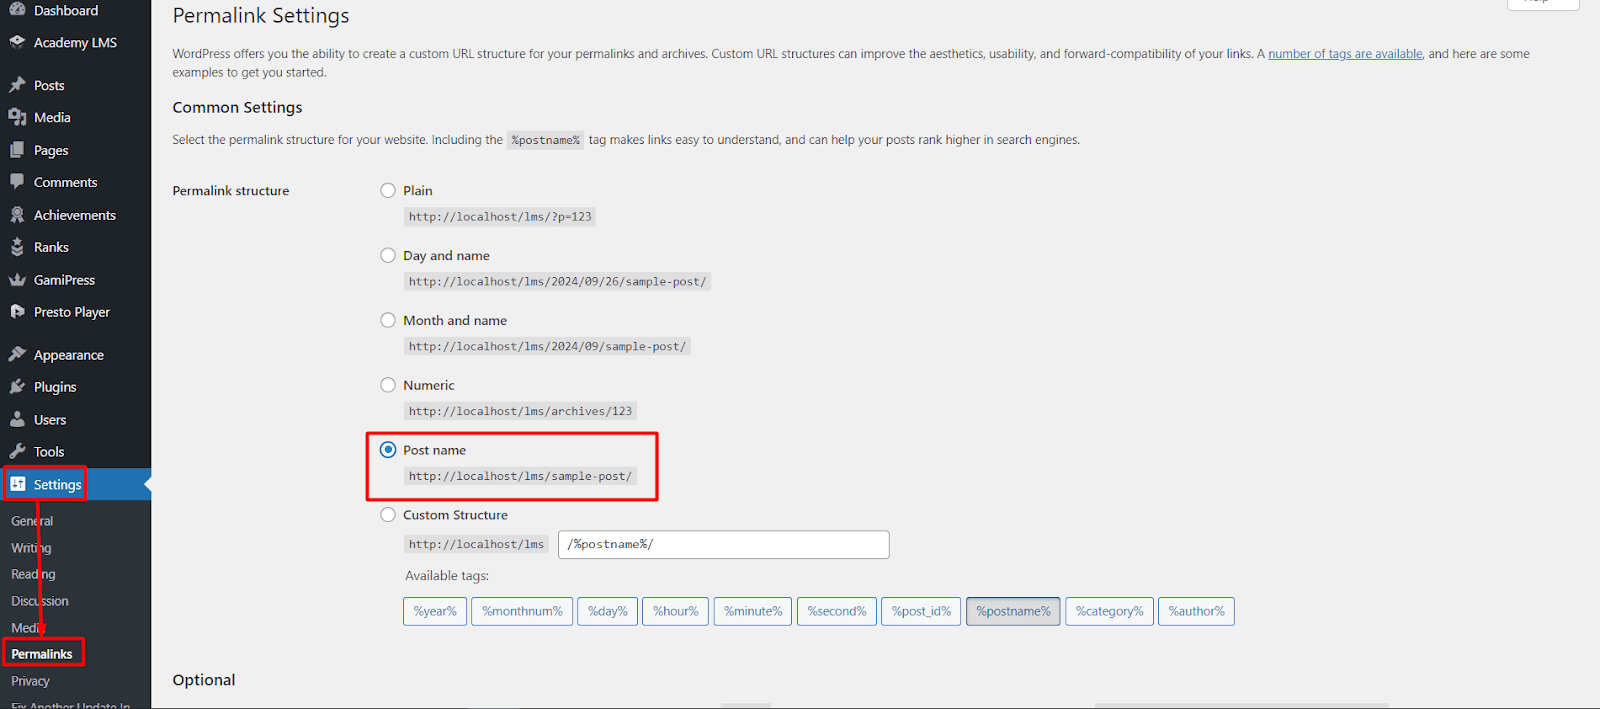Click the Month and name sample URL

click(x=547, y=346)
